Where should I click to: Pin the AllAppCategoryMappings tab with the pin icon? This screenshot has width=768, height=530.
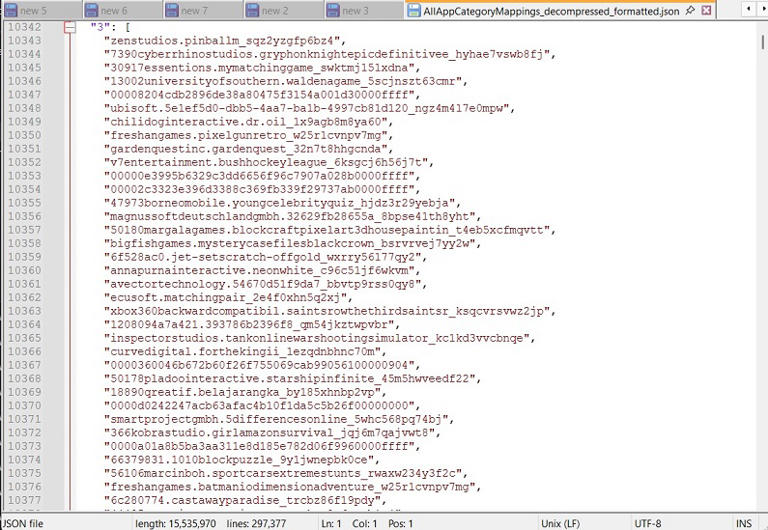pos(692,10)
